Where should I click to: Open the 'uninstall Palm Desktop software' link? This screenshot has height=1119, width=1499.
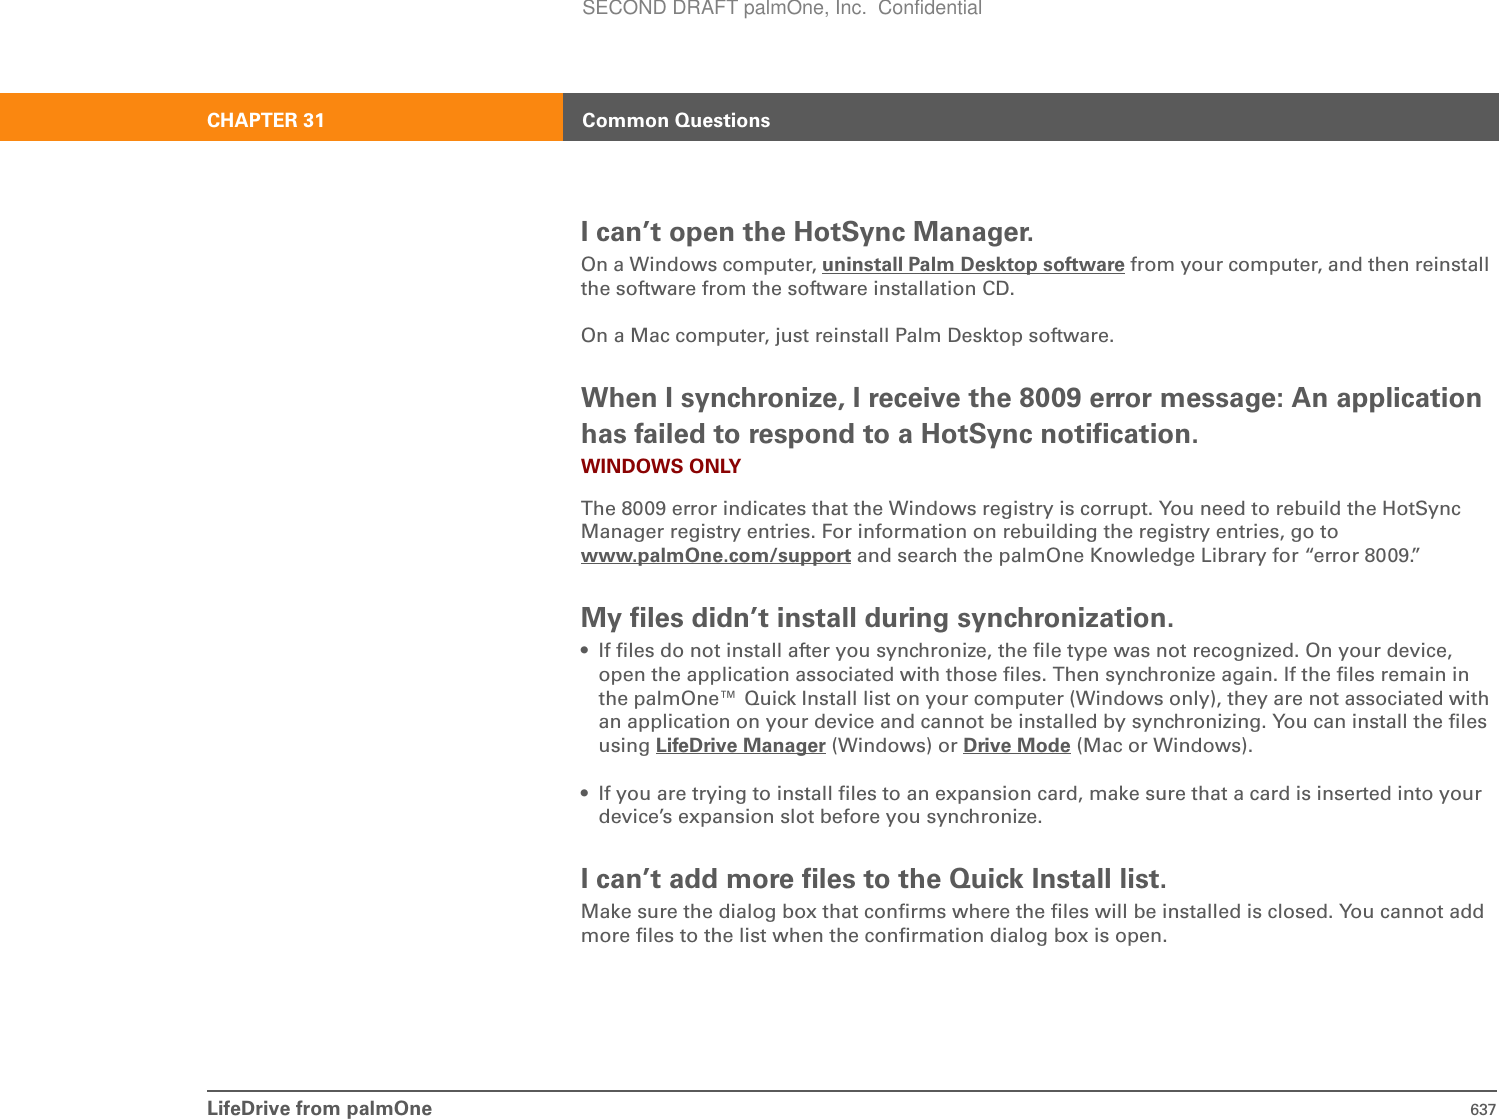973,265
